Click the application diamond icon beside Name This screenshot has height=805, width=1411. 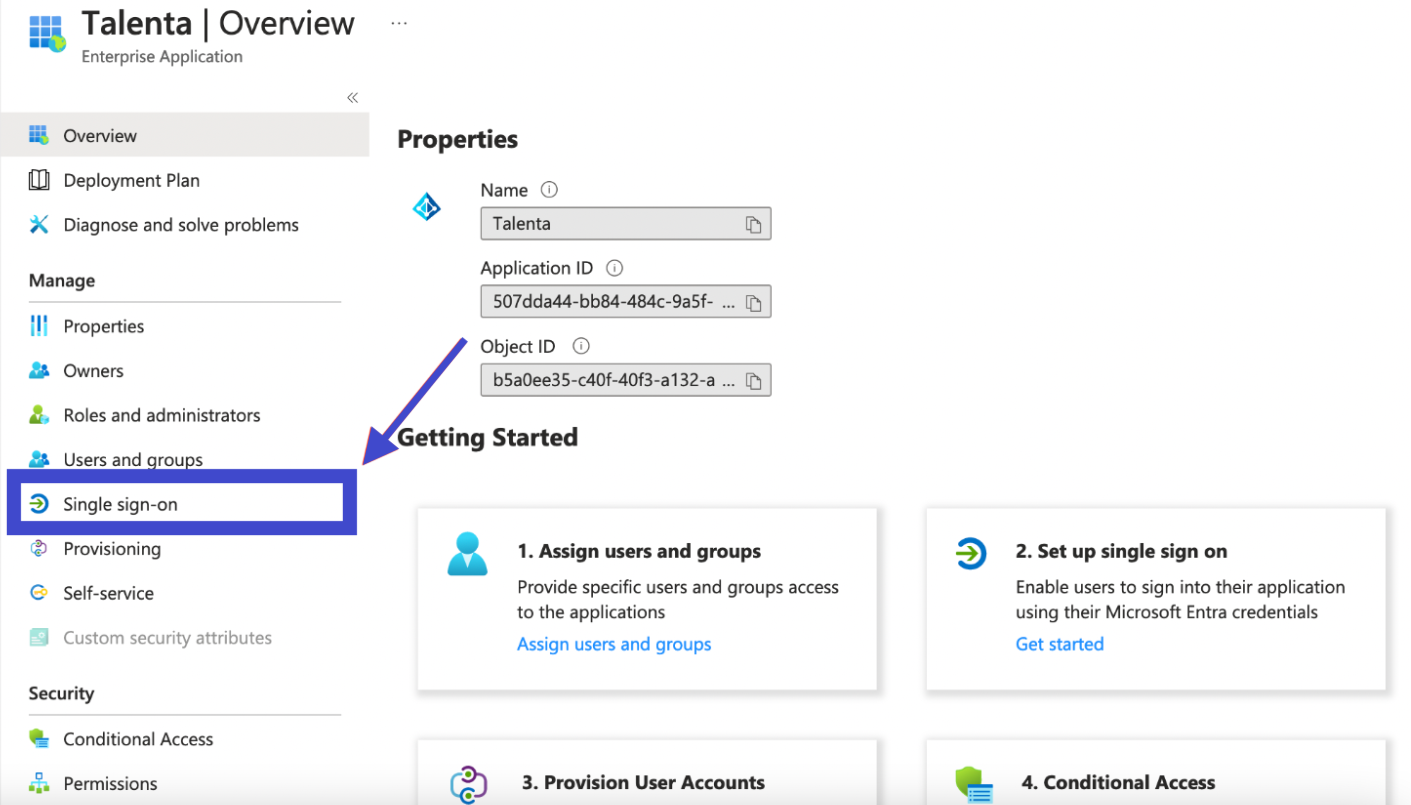pyautogui.click(x=427, y=207)
